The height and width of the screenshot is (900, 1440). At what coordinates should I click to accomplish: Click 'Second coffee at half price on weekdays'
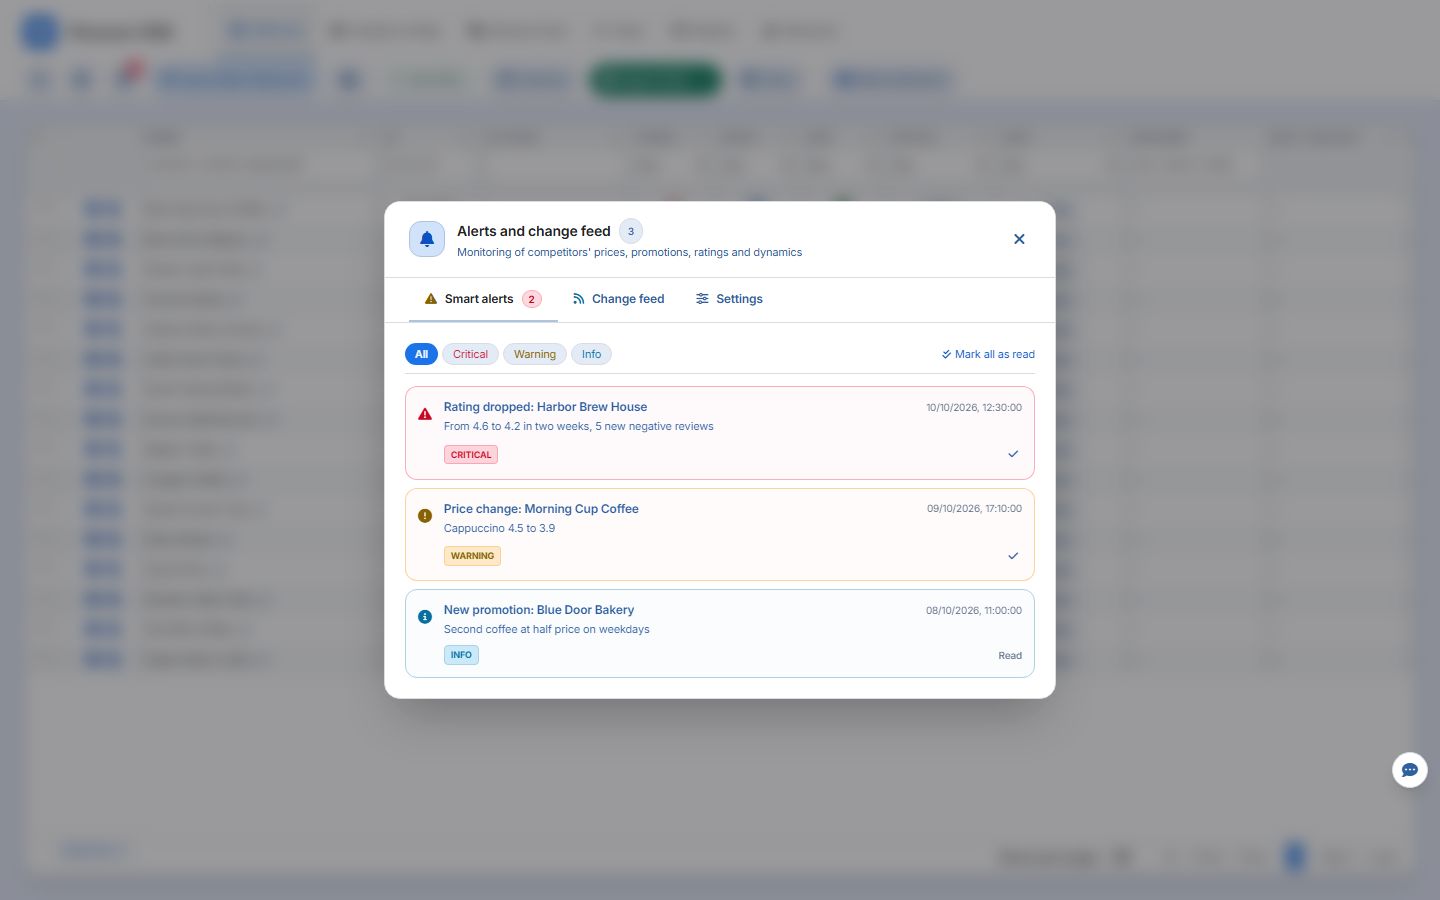[x=547, y=629]
